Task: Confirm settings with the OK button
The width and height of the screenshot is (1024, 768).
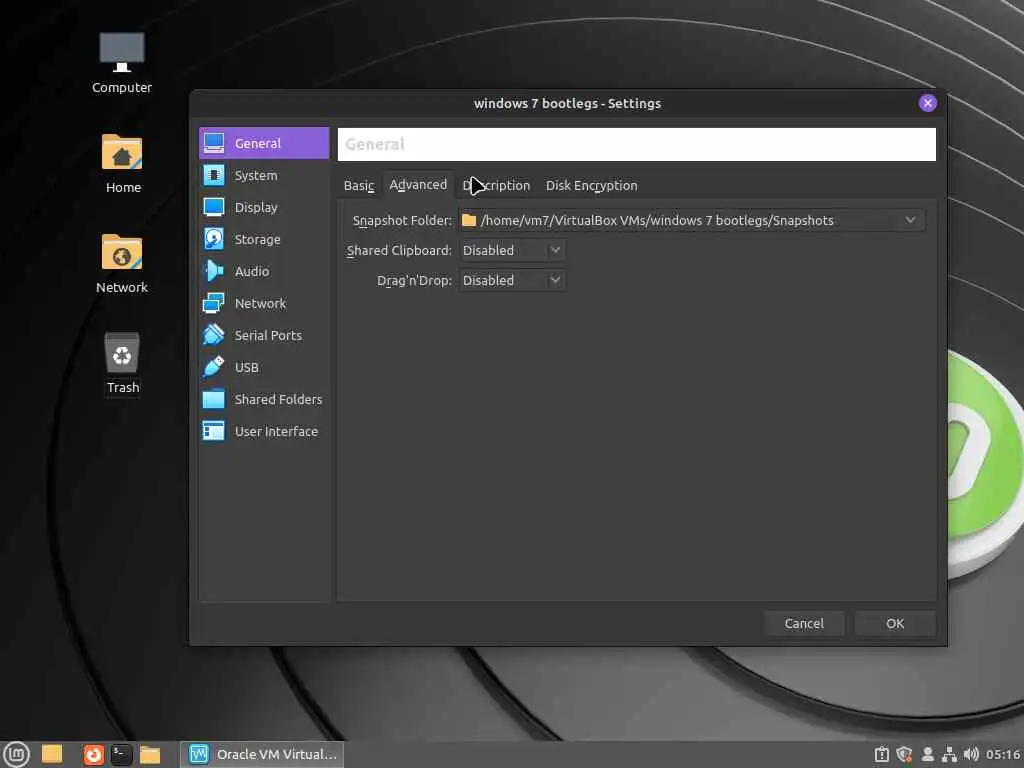Action: click(895, 623)
